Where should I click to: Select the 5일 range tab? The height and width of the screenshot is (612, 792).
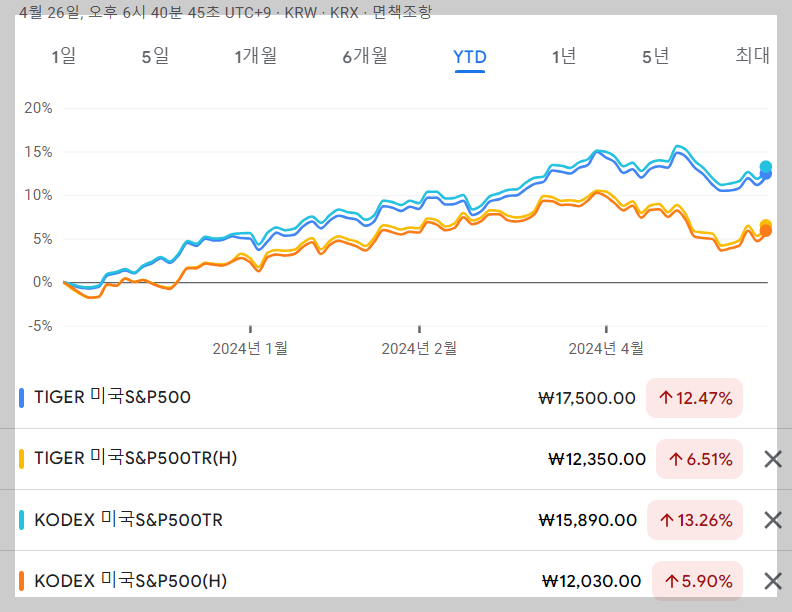[x=155, y=57]
